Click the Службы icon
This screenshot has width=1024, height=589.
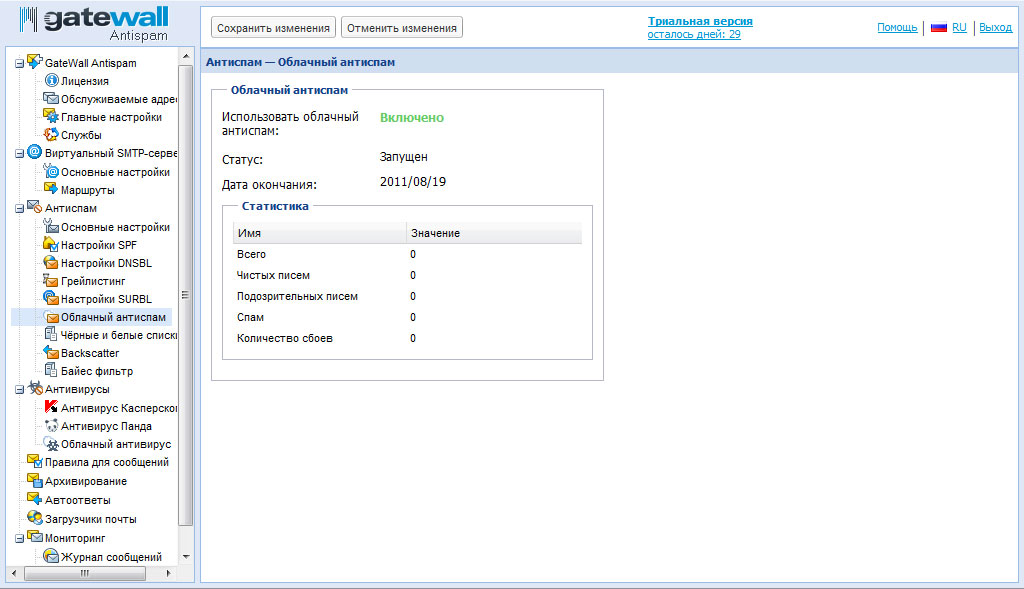(x=51, y=135)
